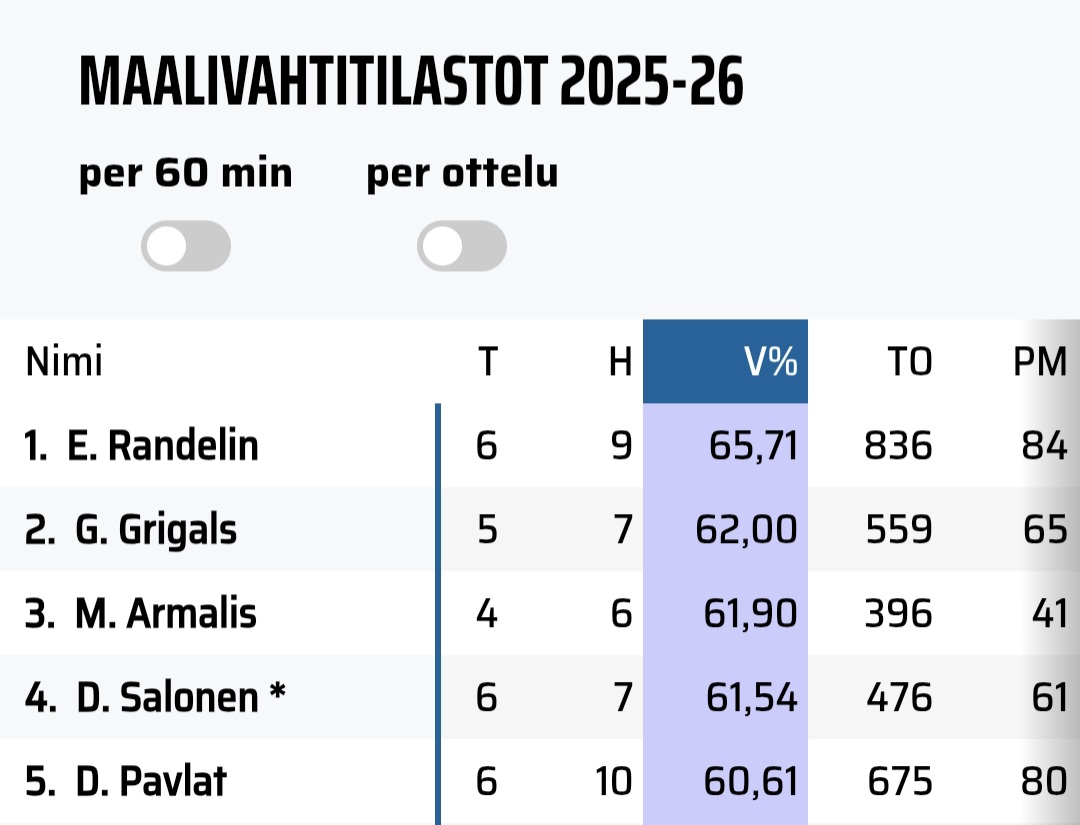Open E. Randelin player profile
This screenshot has height=825, width=1080.
pos(162,445)
